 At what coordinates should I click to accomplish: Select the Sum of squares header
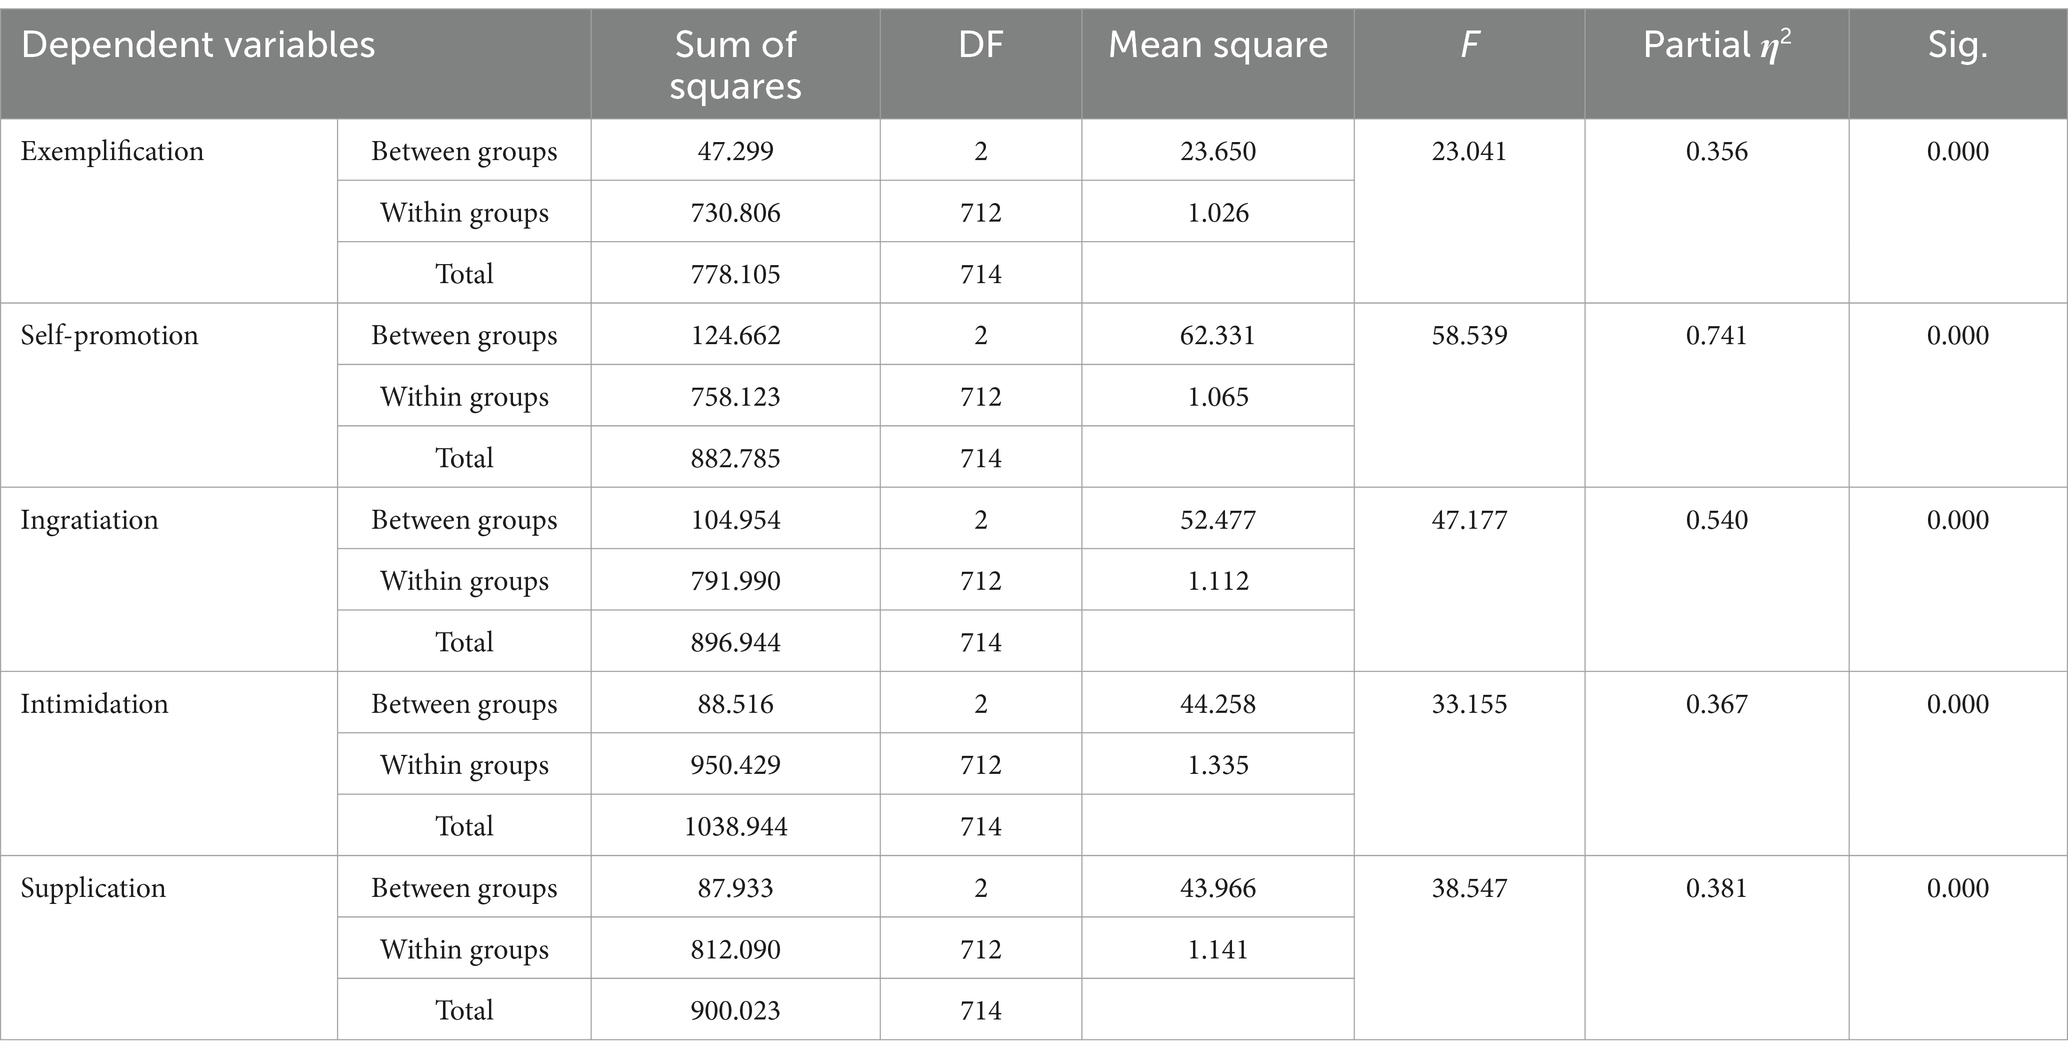(x=735, y=65)
